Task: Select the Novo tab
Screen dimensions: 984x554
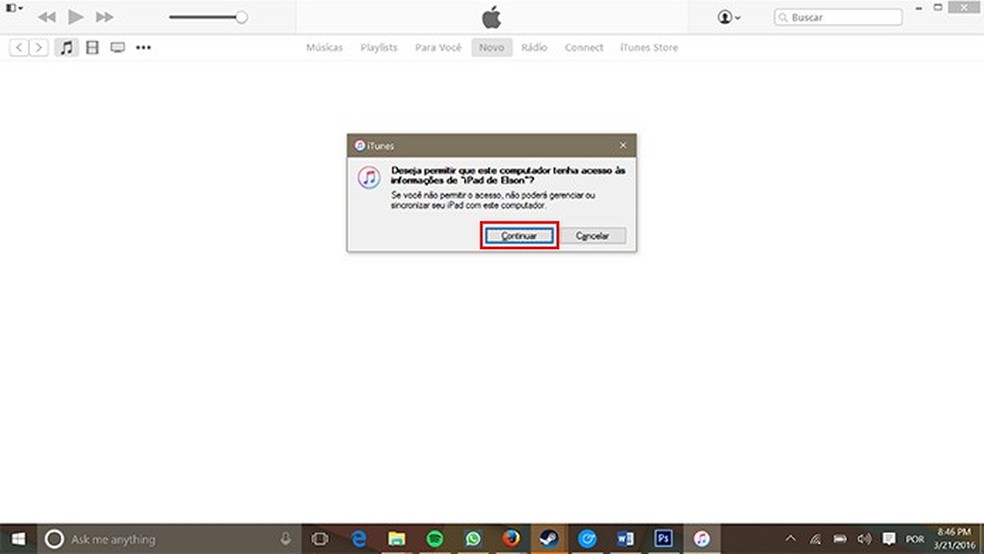Action: point(492,47)
